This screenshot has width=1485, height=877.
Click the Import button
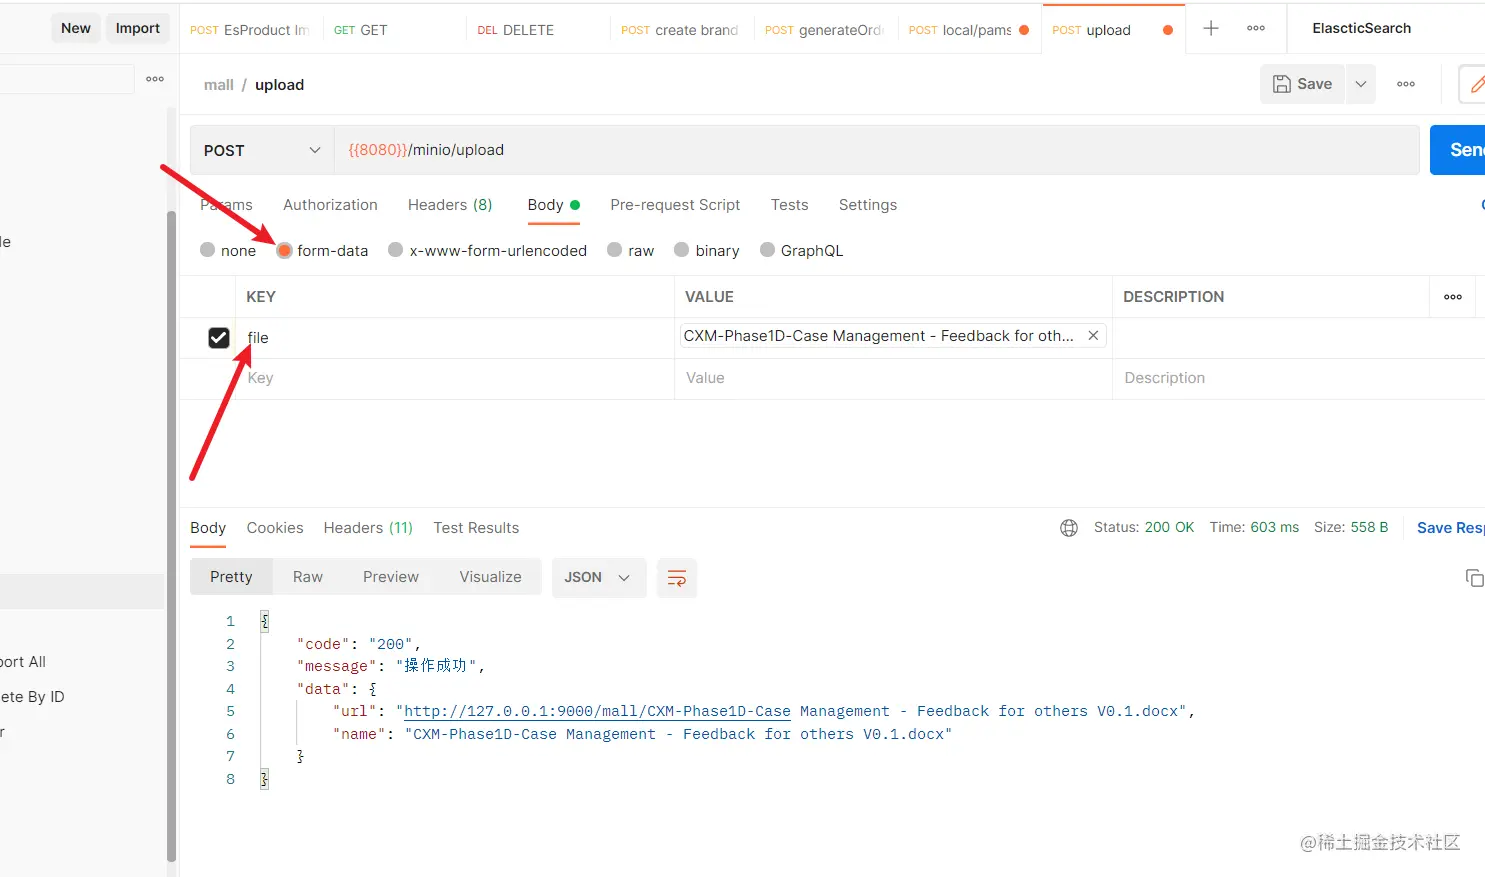pyautogui.click(x=138, y=28)
